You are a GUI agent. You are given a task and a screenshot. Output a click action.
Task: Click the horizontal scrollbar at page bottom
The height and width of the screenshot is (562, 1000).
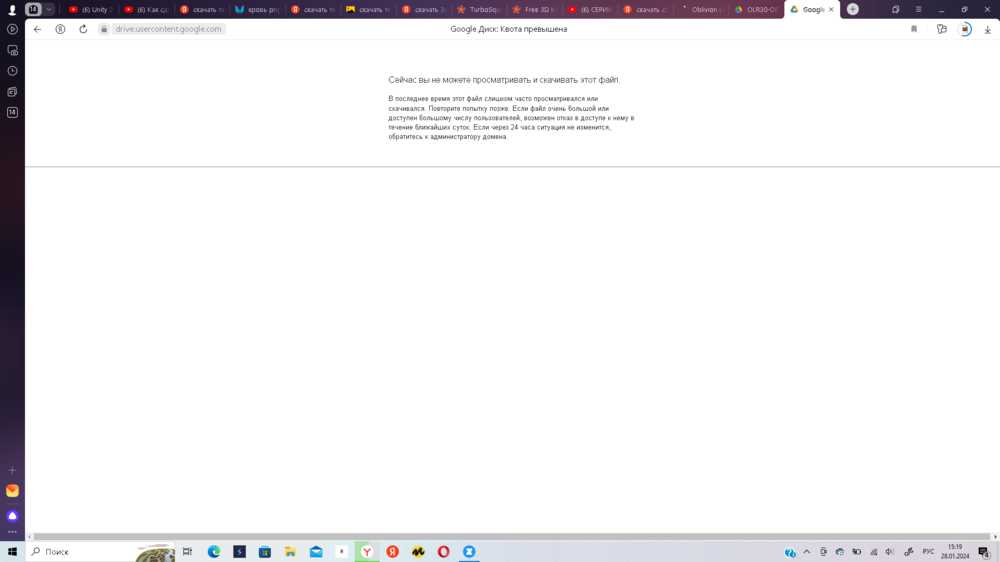coord(511,536)
